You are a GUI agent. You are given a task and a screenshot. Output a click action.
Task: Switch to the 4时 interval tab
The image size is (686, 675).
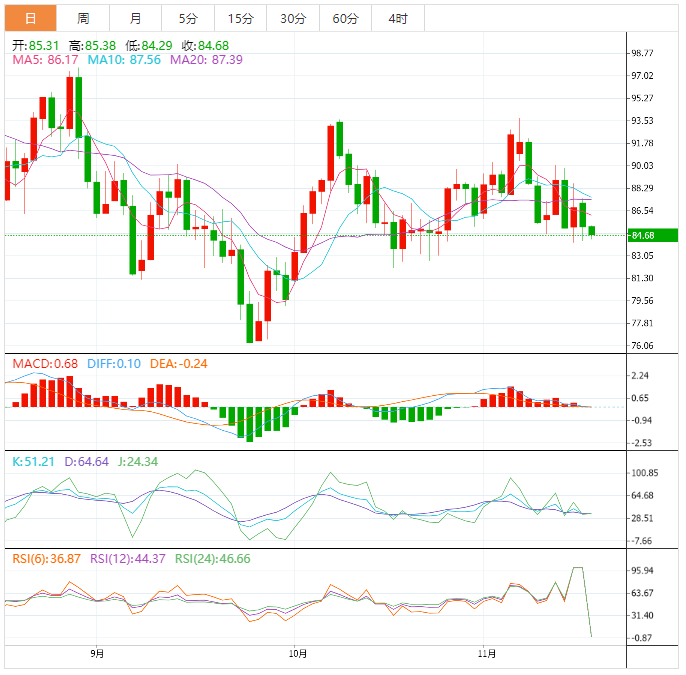pyautogui.click(x=397, y=18)
